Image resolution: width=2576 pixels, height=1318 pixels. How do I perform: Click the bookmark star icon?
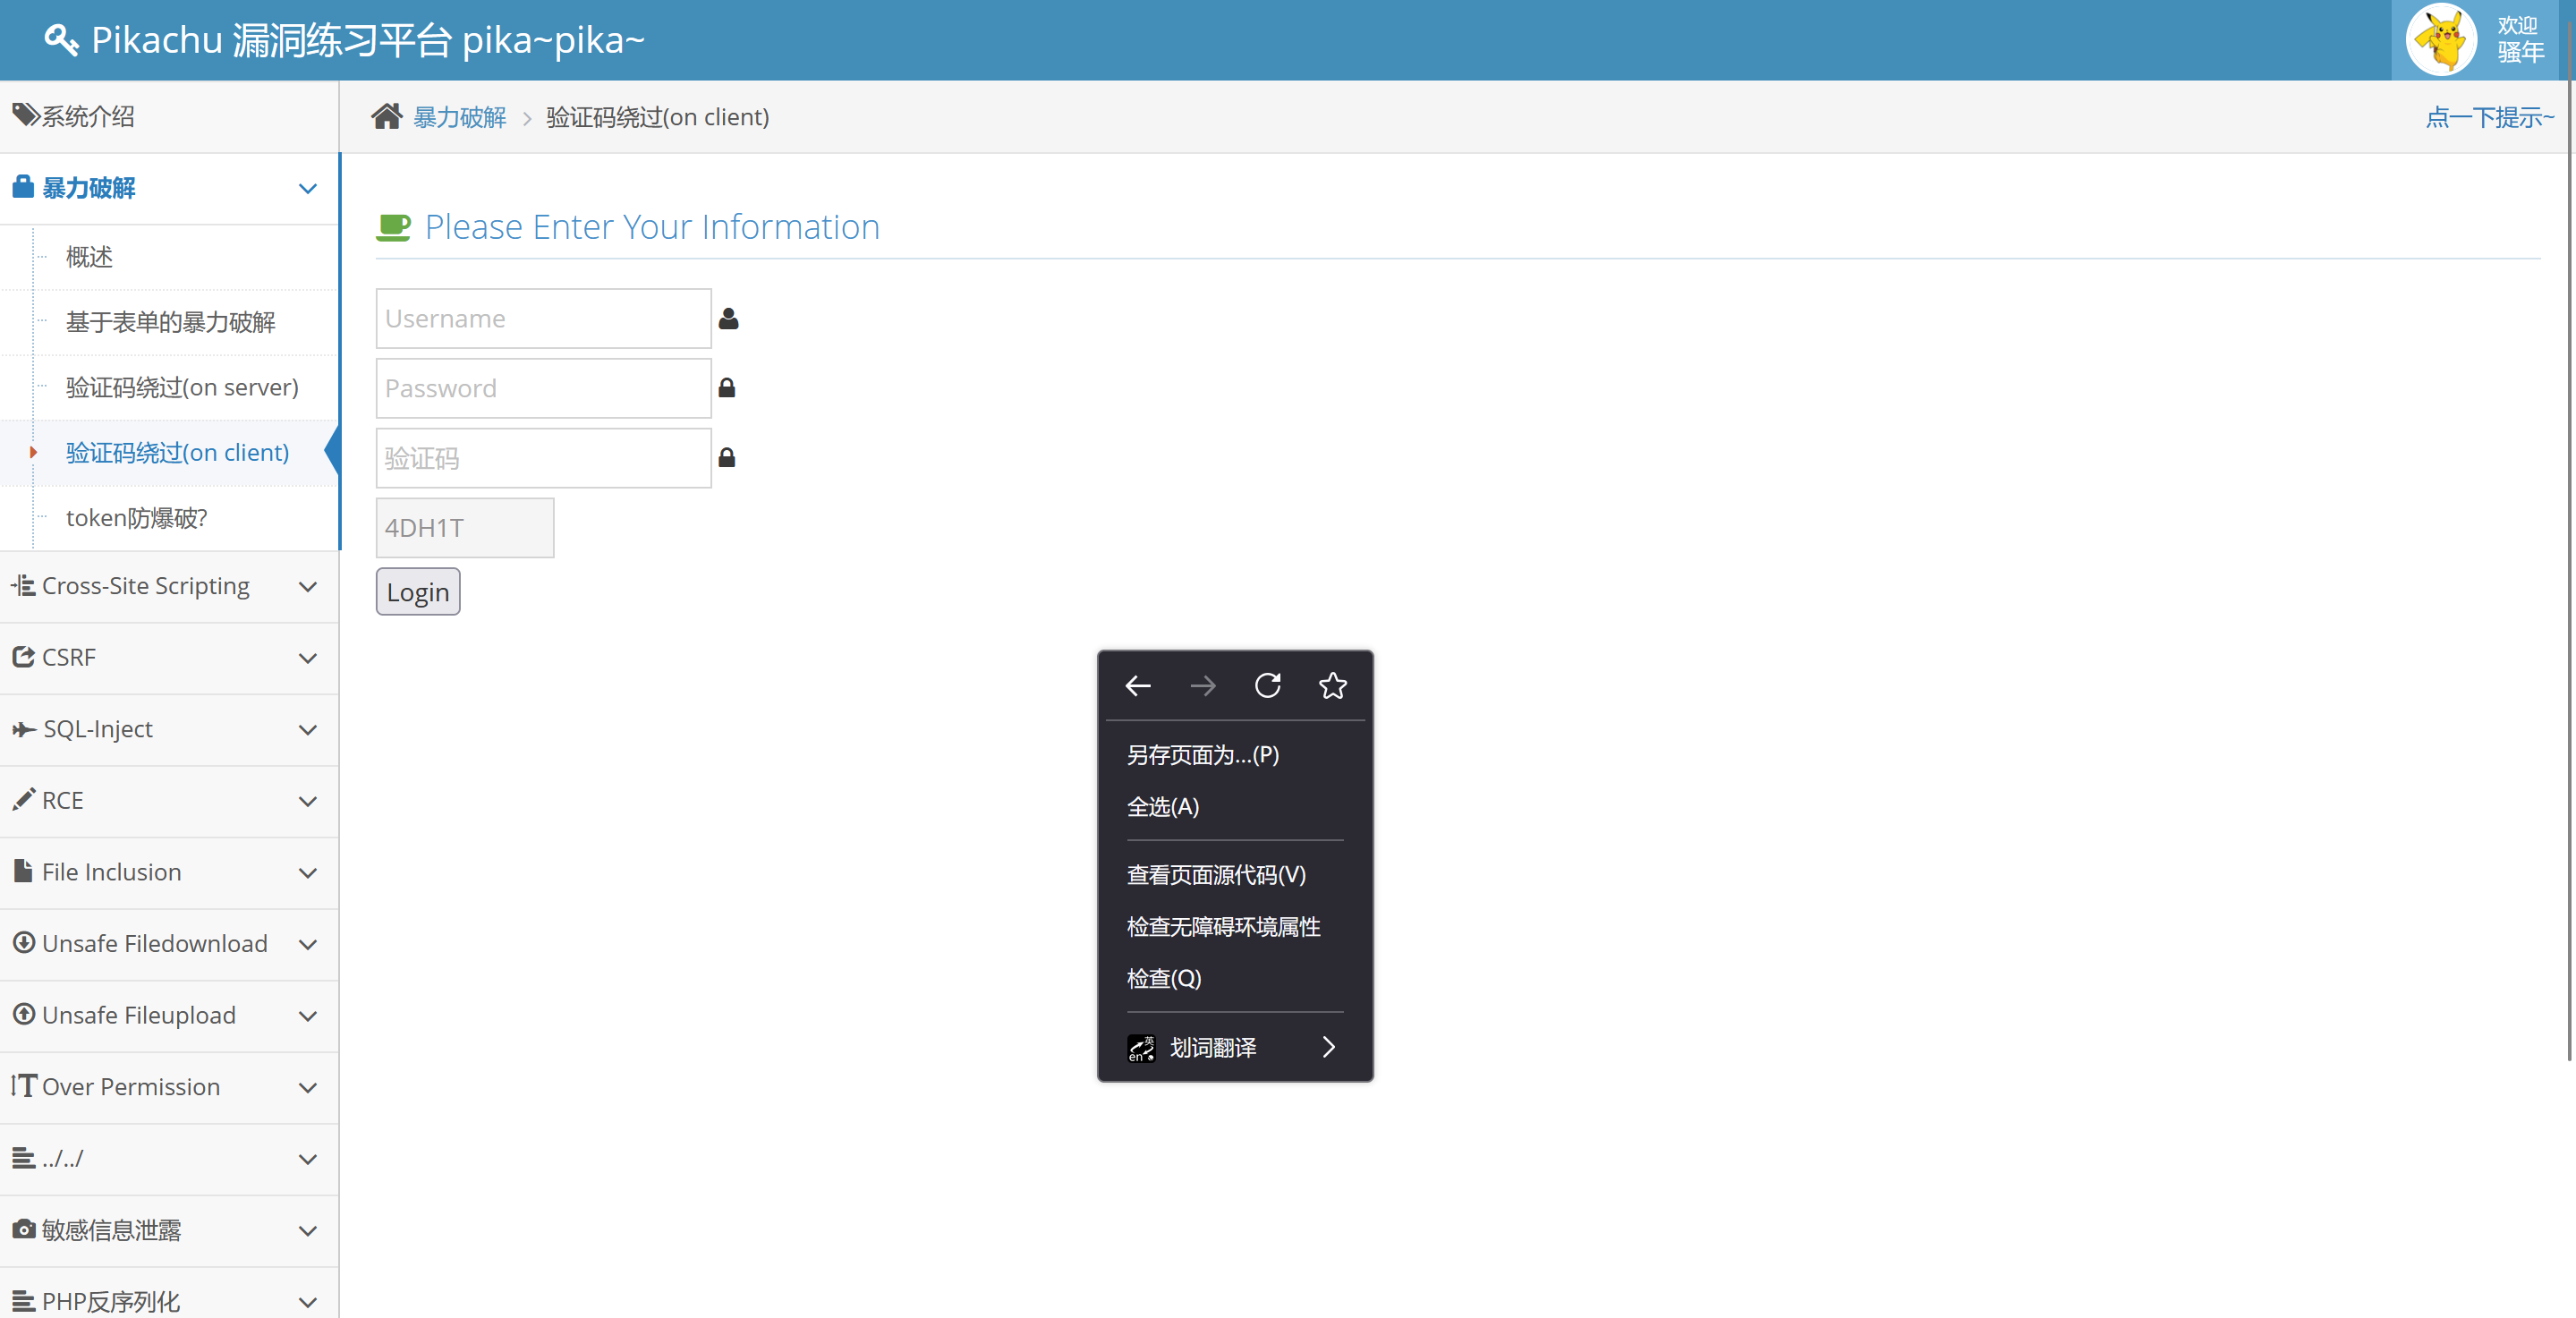[1332, 686]
